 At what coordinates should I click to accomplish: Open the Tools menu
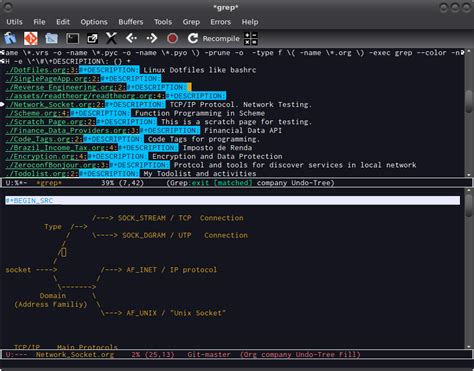click(163, 22)
